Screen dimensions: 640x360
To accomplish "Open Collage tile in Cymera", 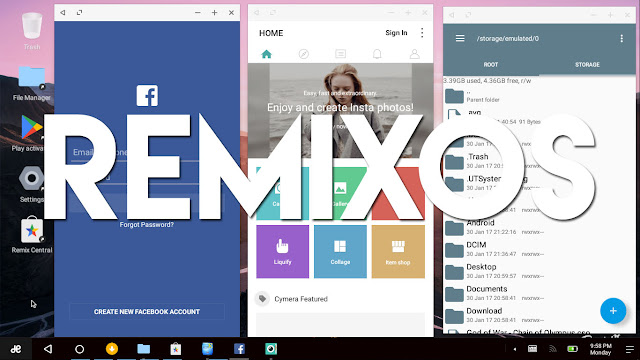I will point(340,251).
